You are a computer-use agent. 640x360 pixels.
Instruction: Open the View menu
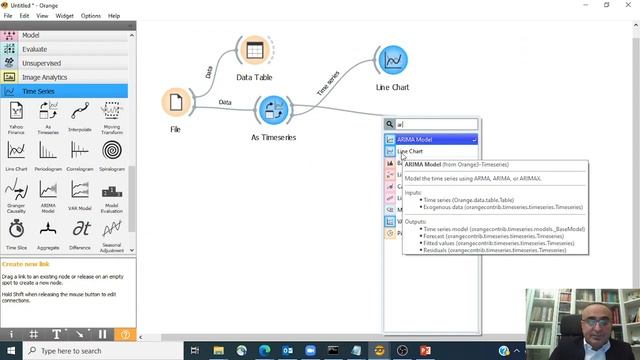(x=42, y=16)
